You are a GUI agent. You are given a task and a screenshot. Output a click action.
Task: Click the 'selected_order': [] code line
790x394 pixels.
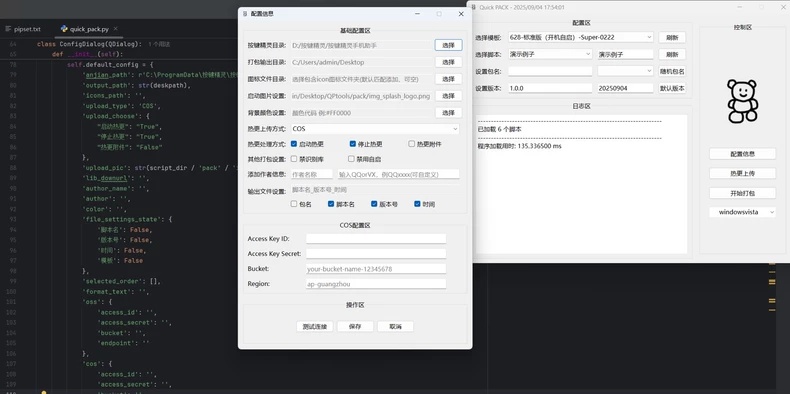pyautogui.click(x=121, y=281)
